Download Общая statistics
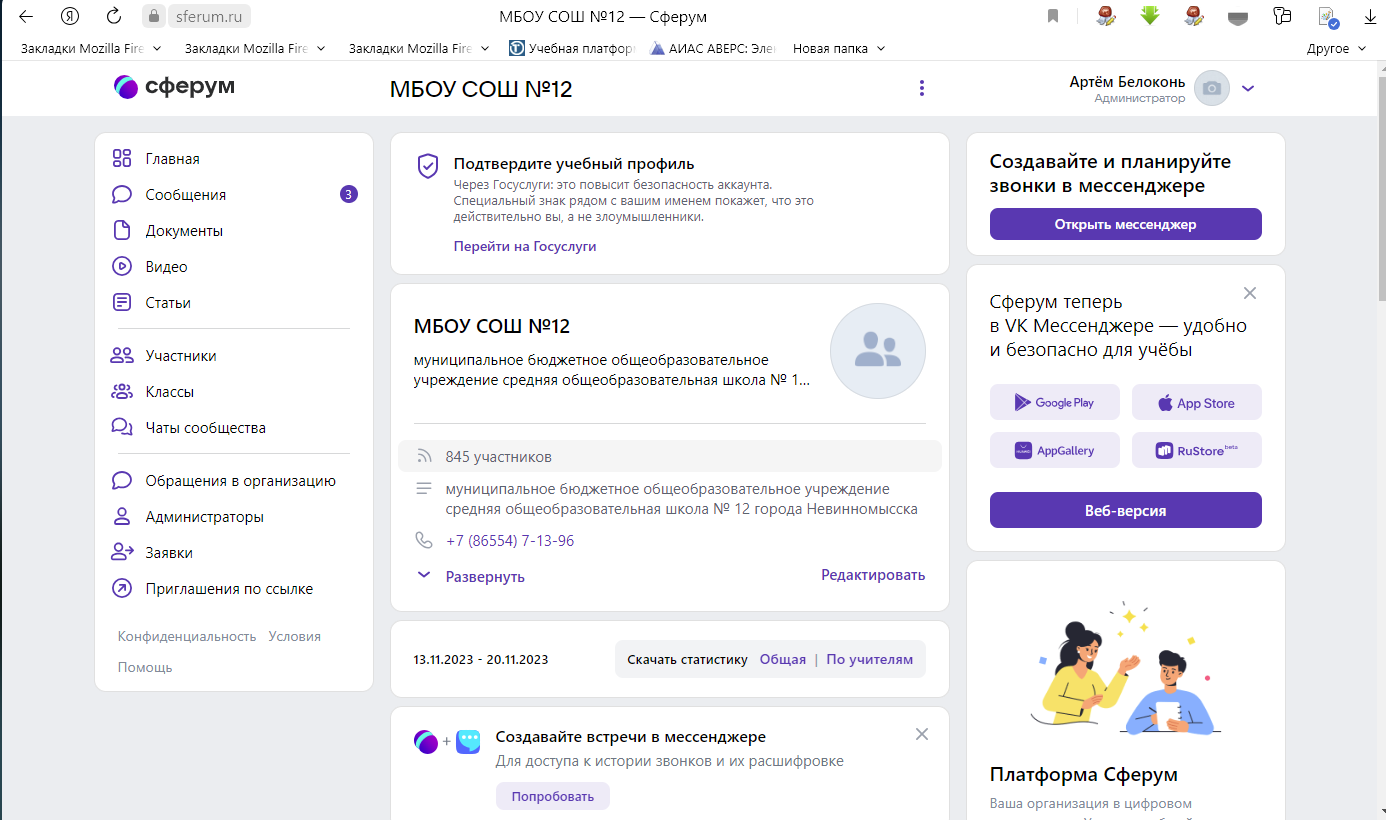This screenshot has width=1386, height=820. click(x=783, y=659)
